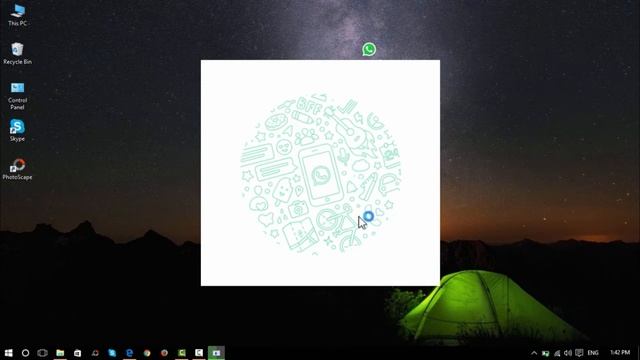Open Task View on the taskbar
Viewport: 640px width, 360px height.
[x=42, y=353]
